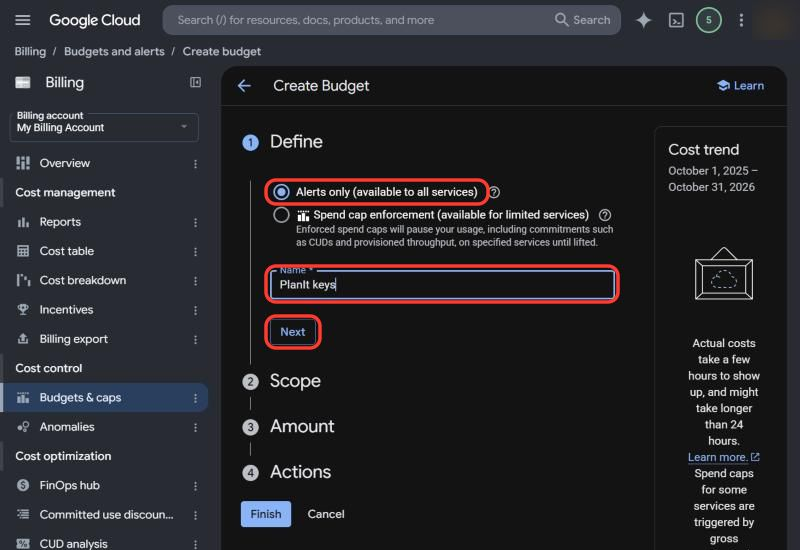Cancel budget creation
The image size is (800, 550).
(x=326, y=514)
